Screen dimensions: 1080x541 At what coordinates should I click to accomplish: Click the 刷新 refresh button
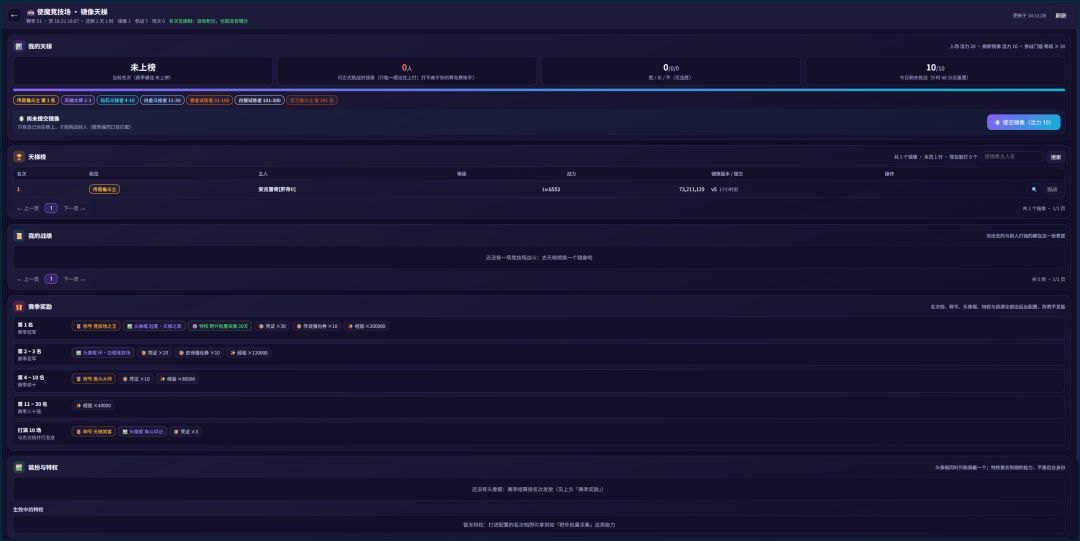tap(1061, 15)
